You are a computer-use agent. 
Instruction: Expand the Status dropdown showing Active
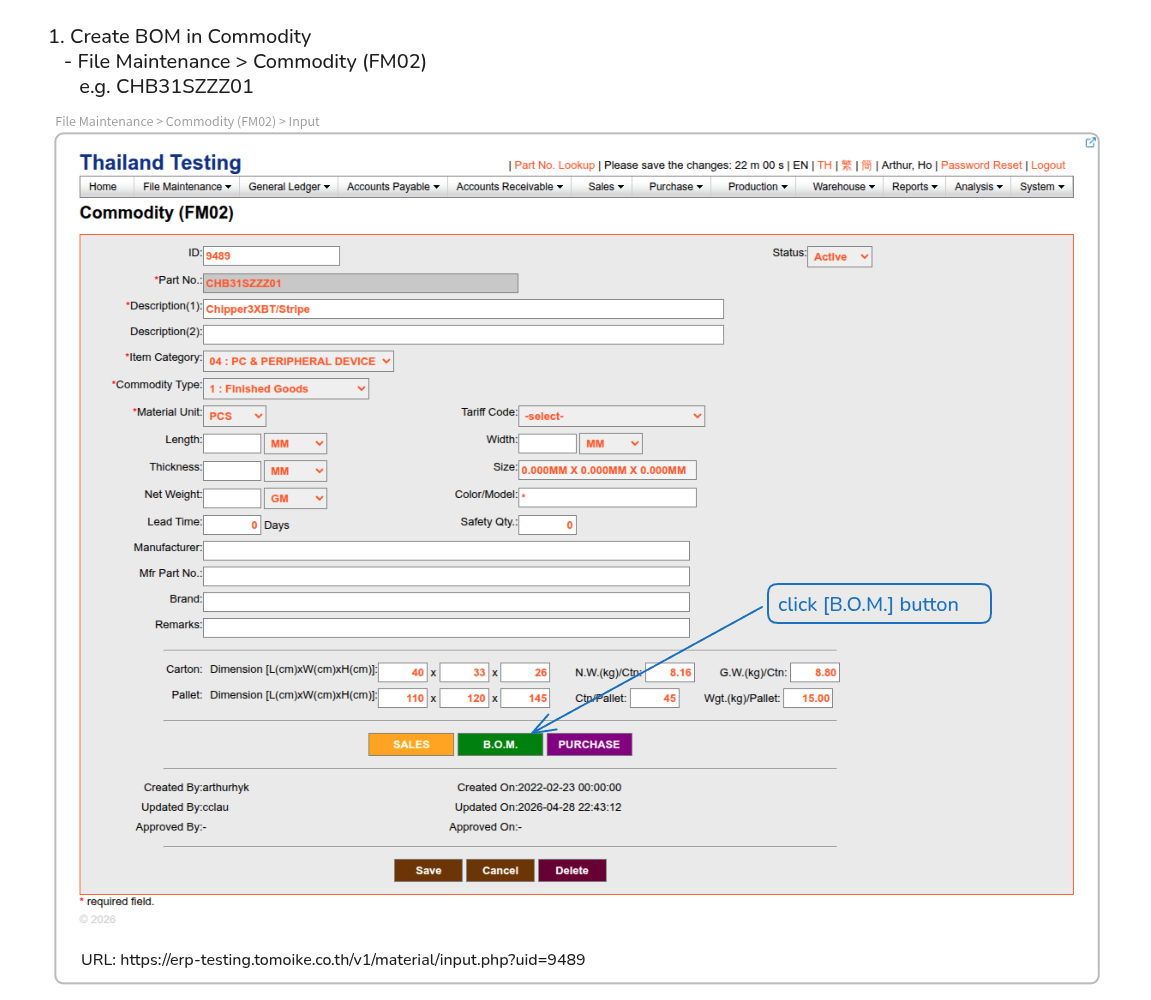tap(839, 257)
